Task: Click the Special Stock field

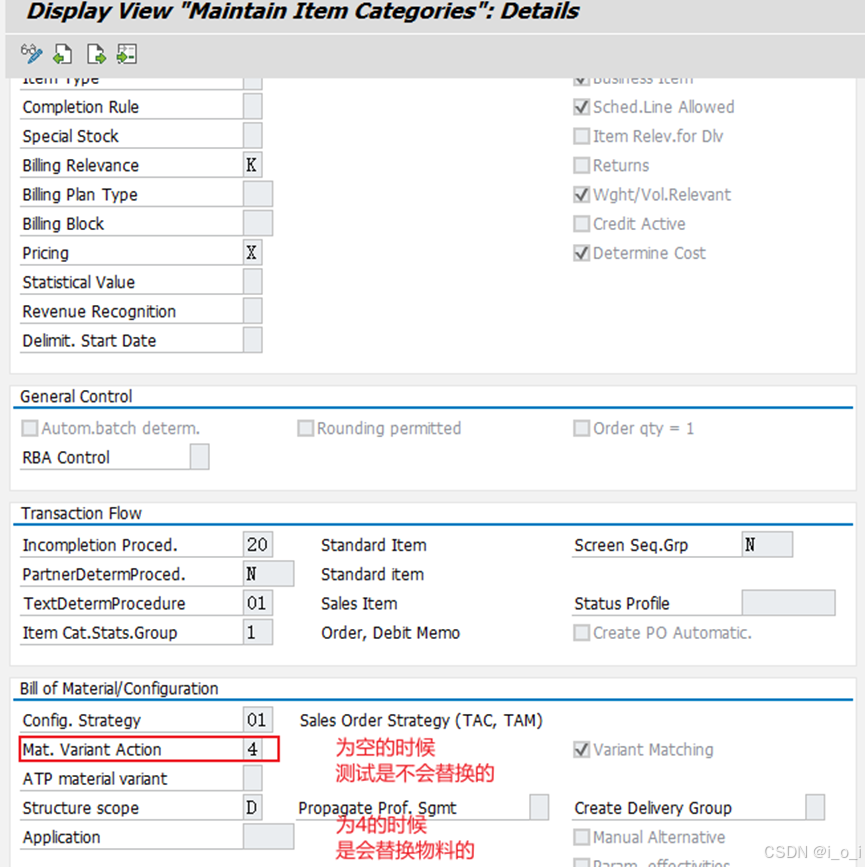Action: tap(253, 136)
